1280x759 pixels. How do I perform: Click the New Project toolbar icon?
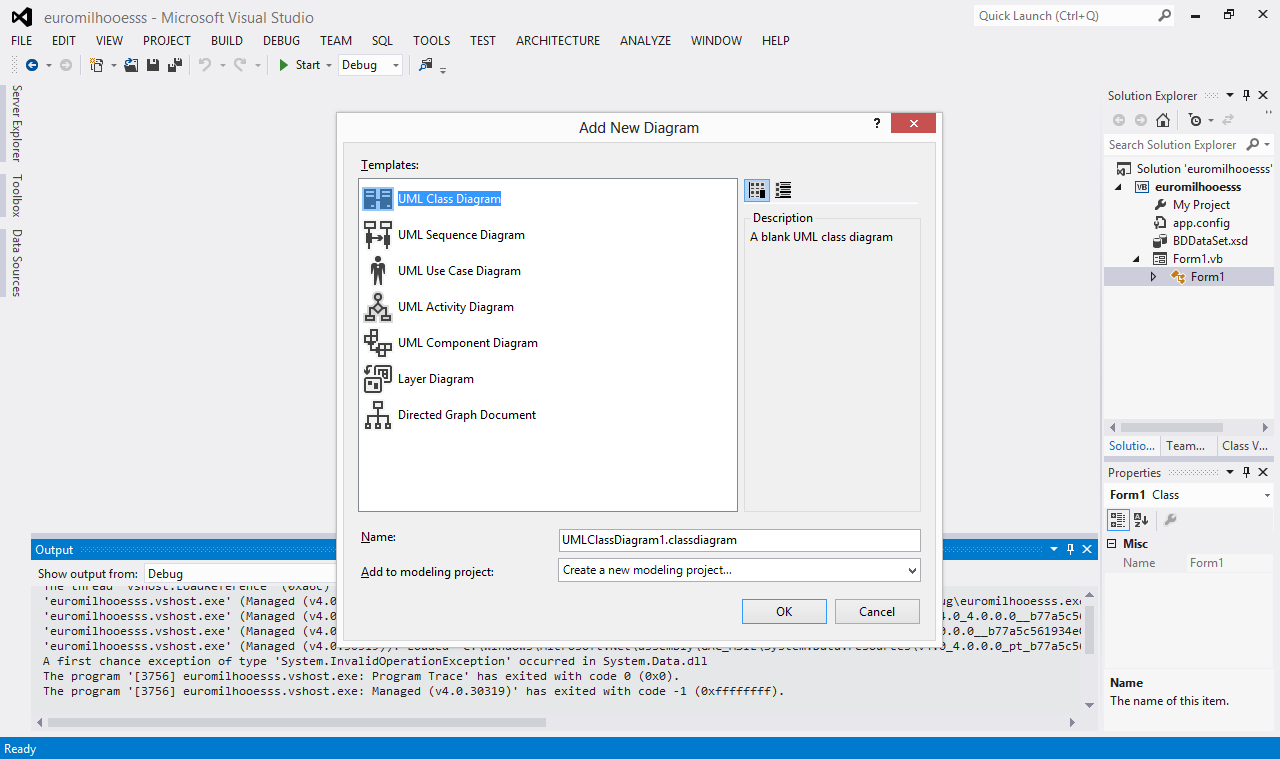tap(97, 65)
